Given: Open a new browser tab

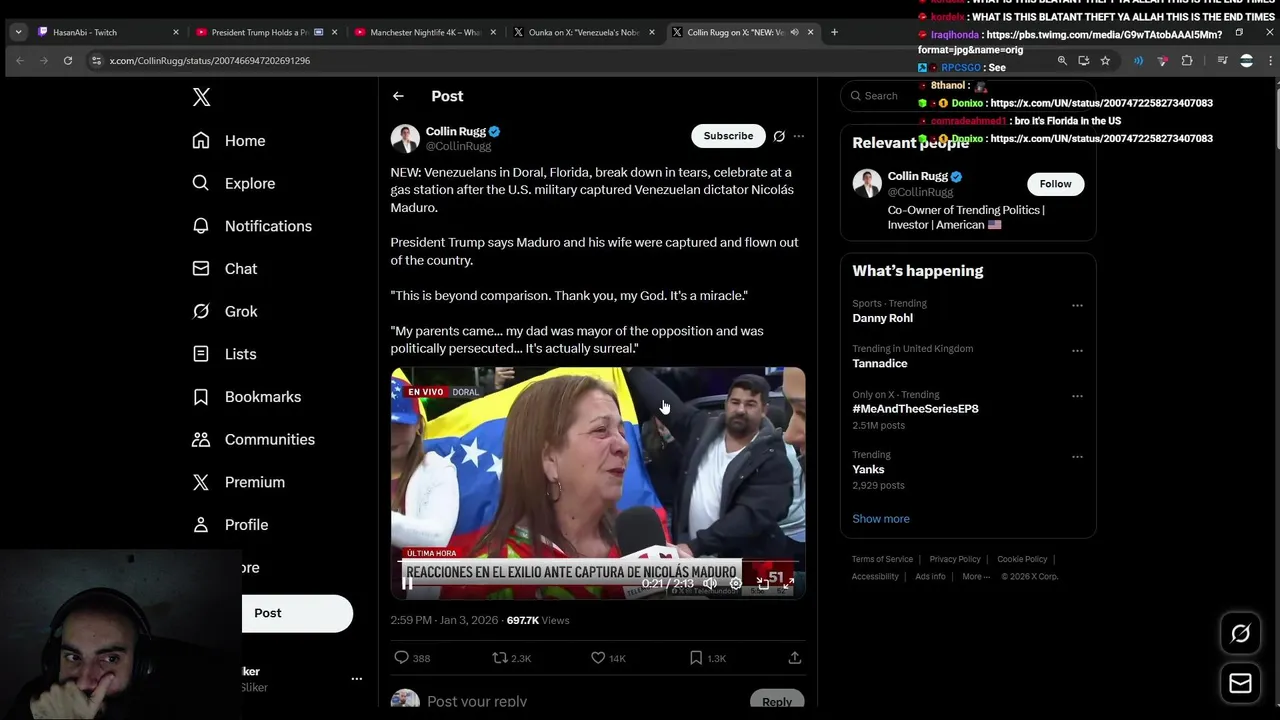Looking at the screenshot, I should click(834, 32).
